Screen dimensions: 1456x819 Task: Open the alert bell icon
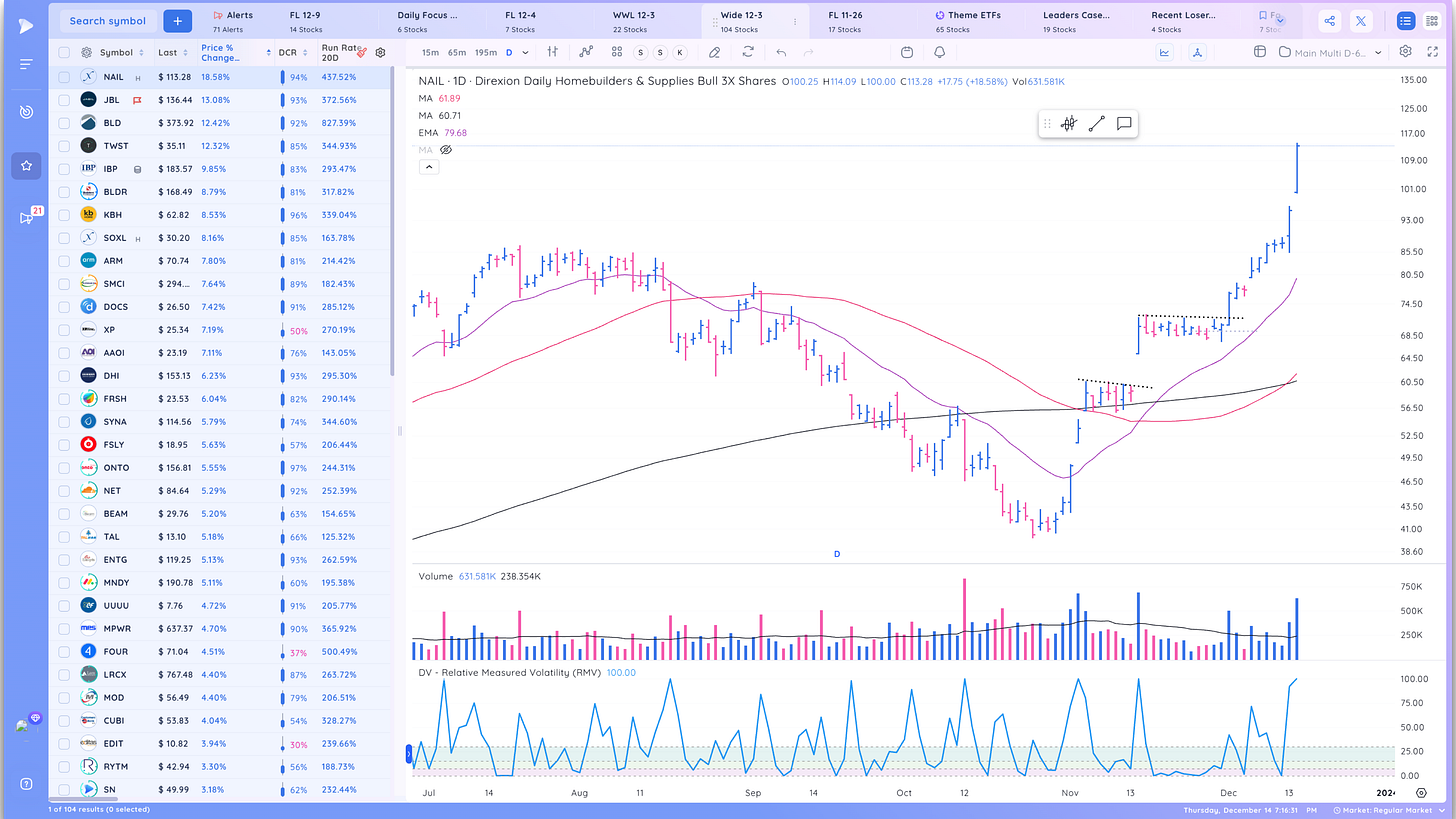pyautogui.click(x=939, y=52)
